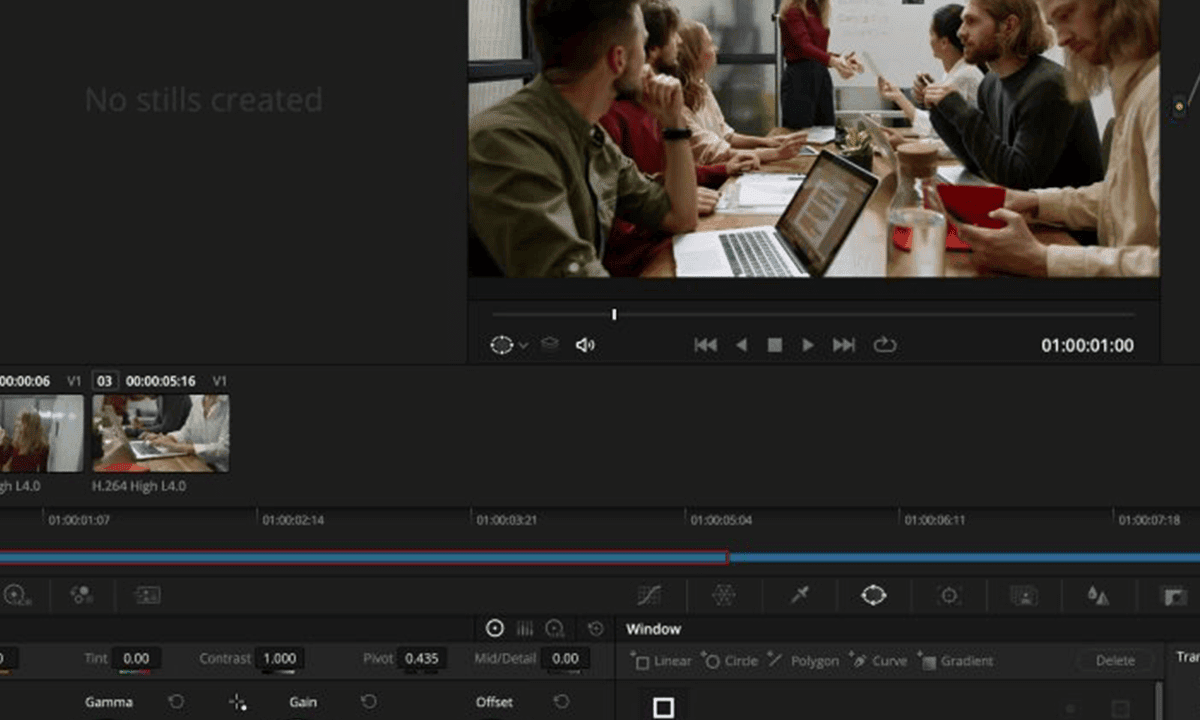Open the Tracker palette
This screenshot has height=720, width=1200.
(948, 595)
